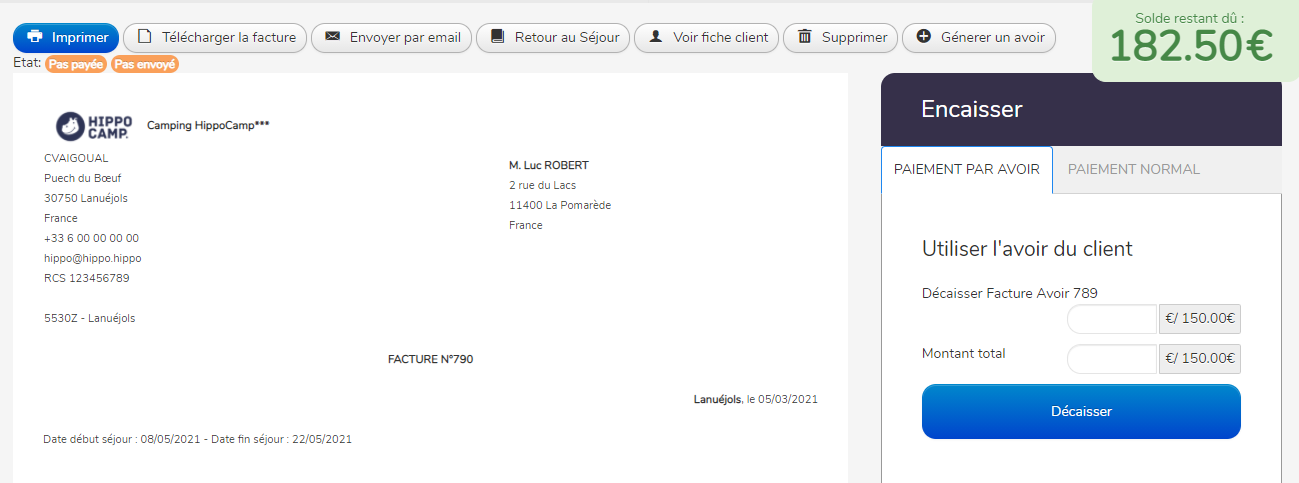Focus the Décaisser Facture Avoir 789 amount field
Screen dimensions: 1299x483
[x=1112, y=320]
